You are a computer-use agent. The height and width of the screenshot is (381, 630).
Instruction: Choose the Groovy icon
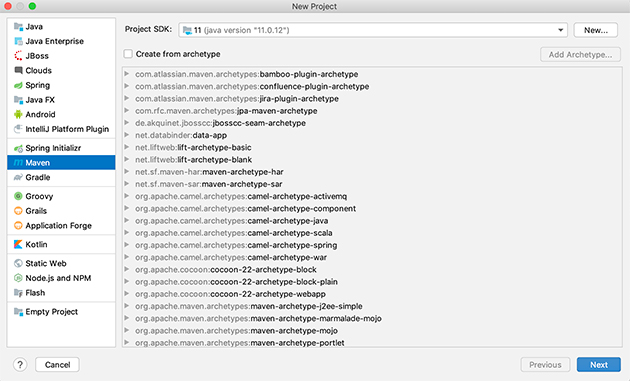coord(18,196)
